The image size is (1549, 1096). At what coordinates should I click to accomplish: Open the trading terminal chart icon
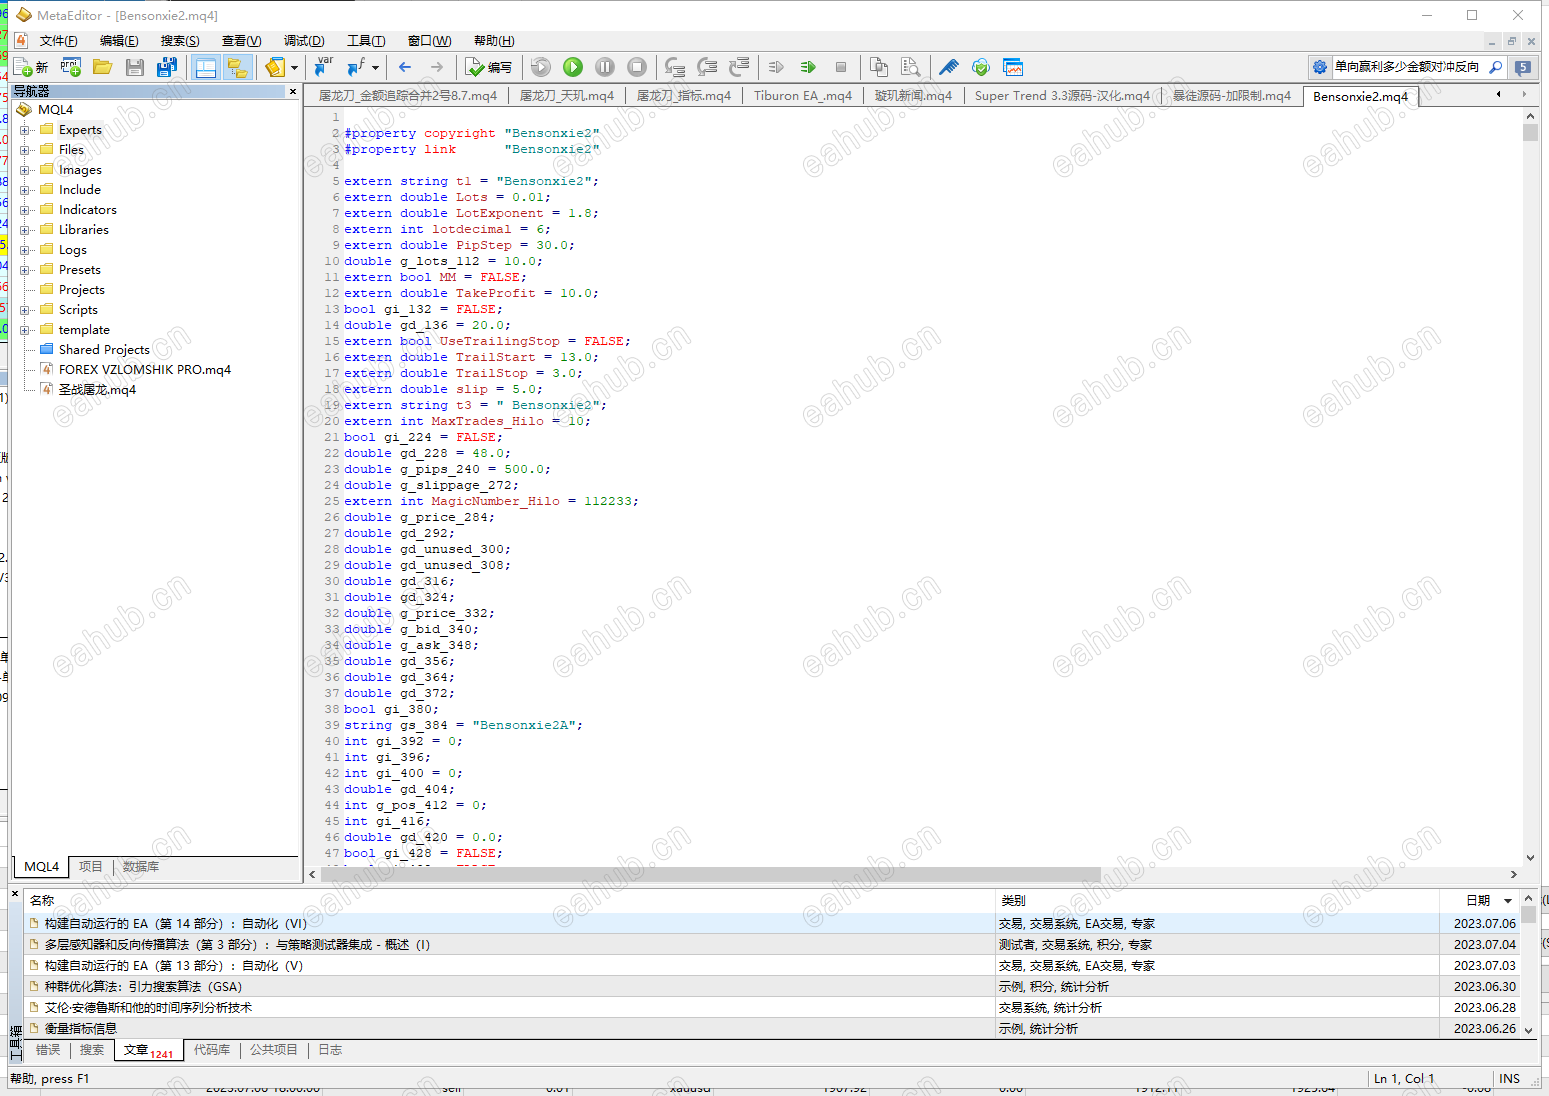click(1013, 67)
